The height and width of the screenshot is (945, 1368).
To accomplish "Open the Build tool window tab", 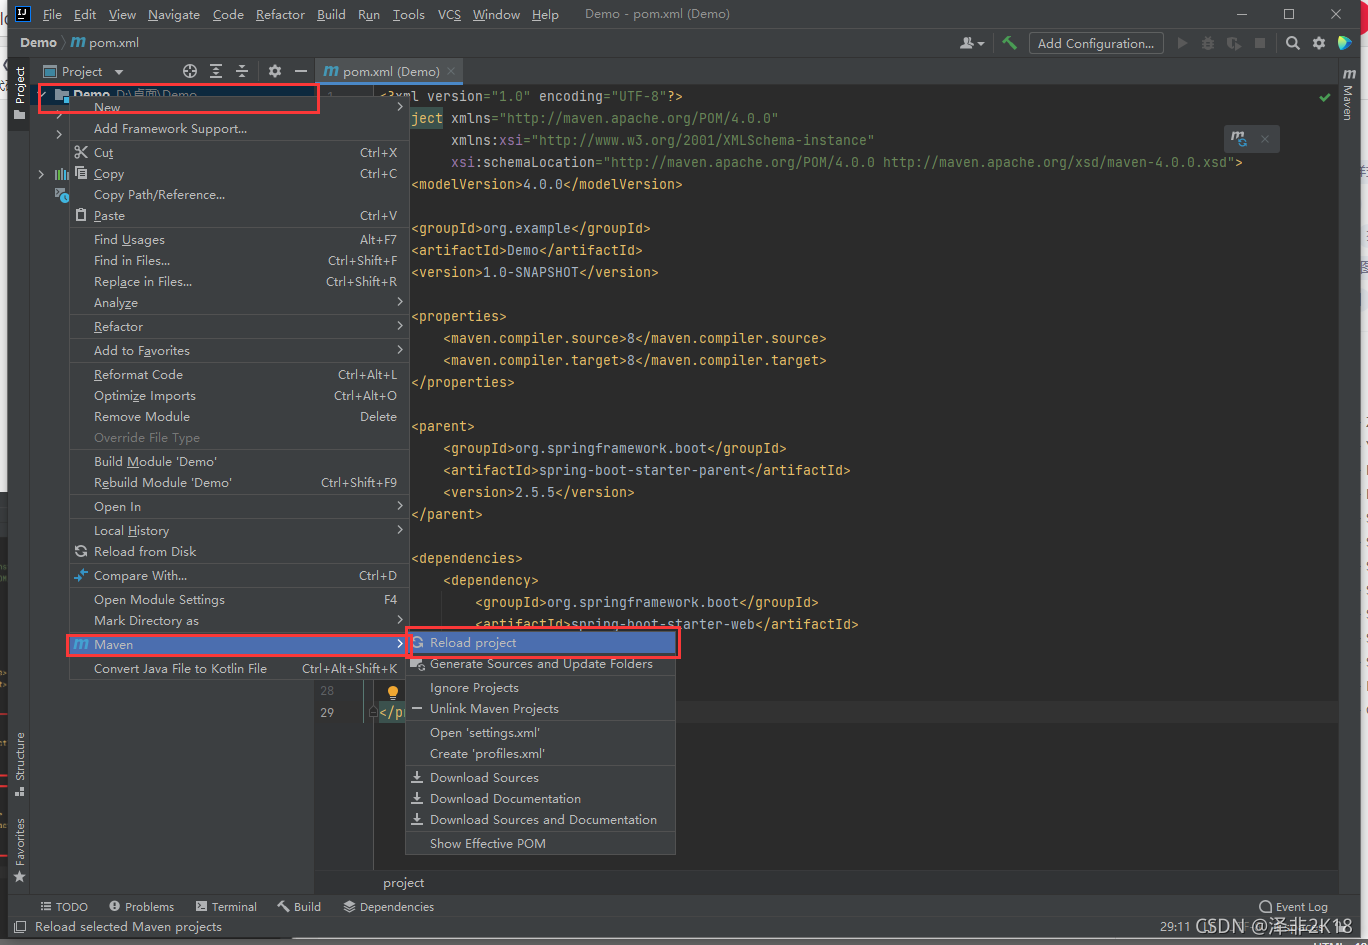I will coord(300,907).
